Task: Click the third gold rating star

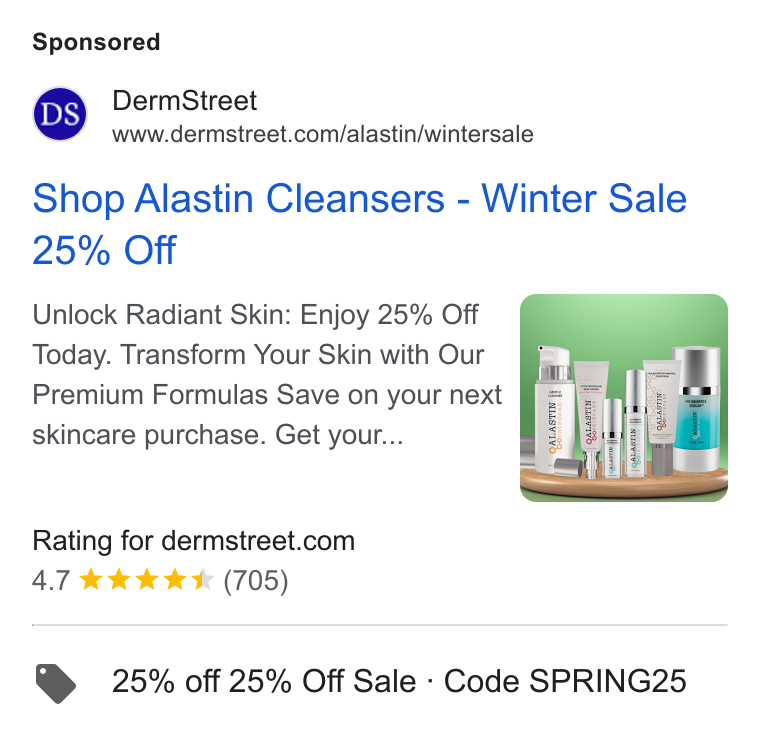Action: point(147,580)
